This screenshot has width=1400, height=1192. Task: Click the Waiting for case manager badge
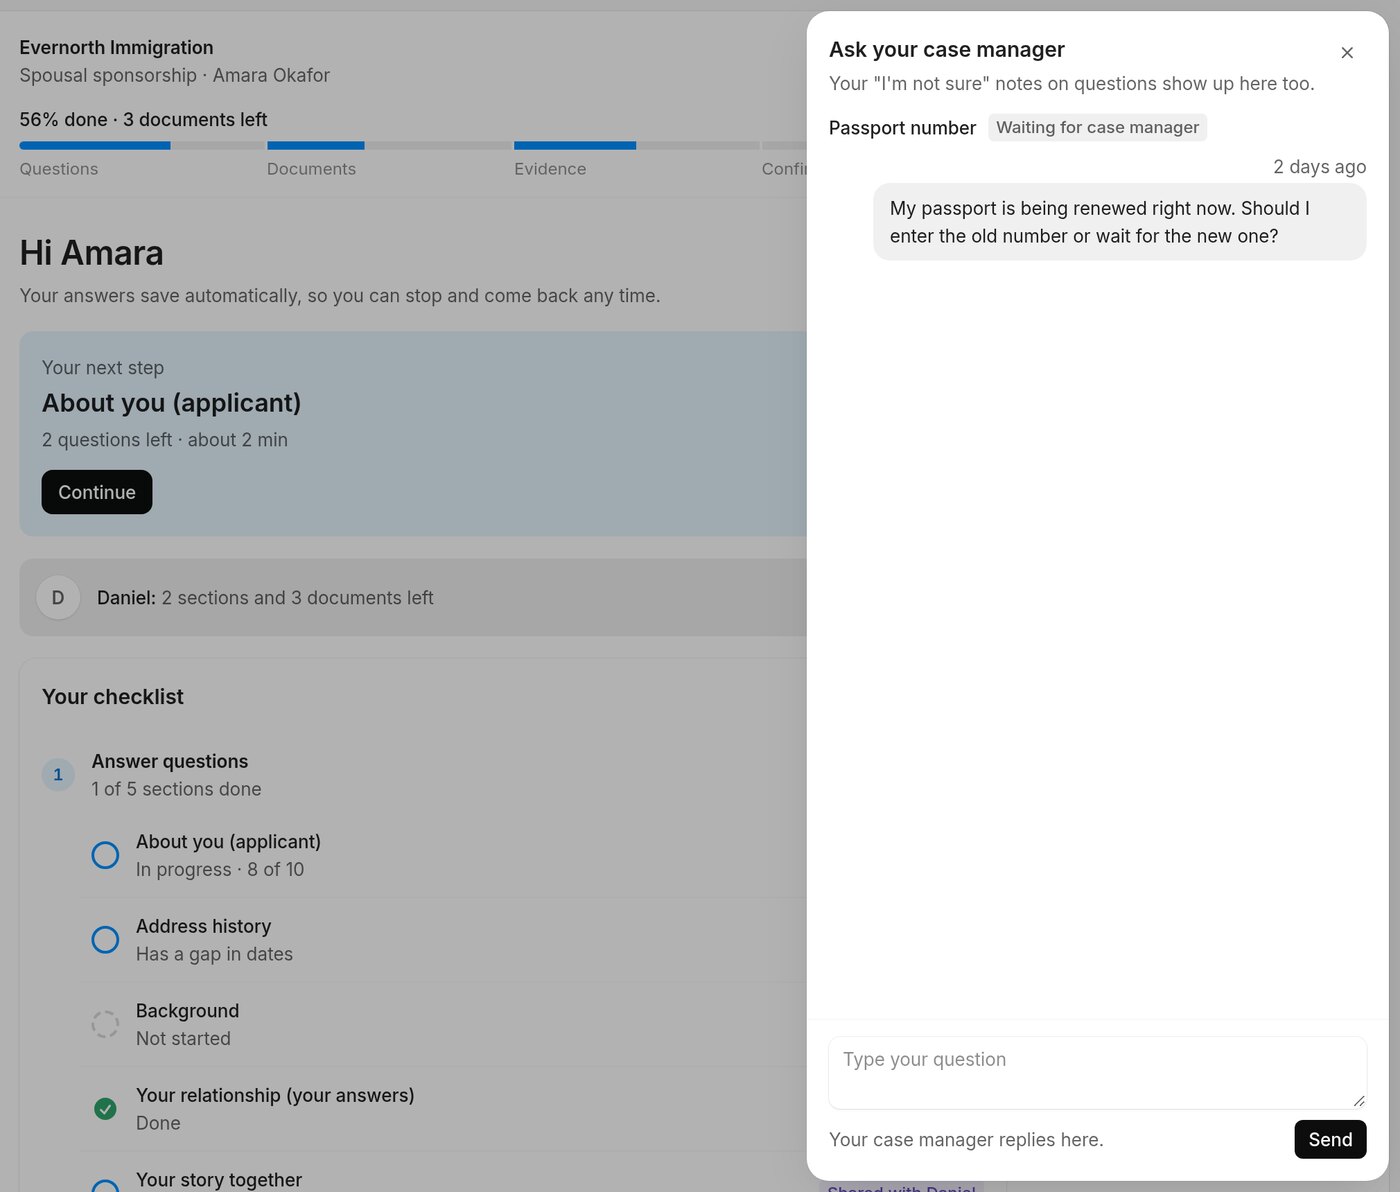click(x=1097, y=127)
